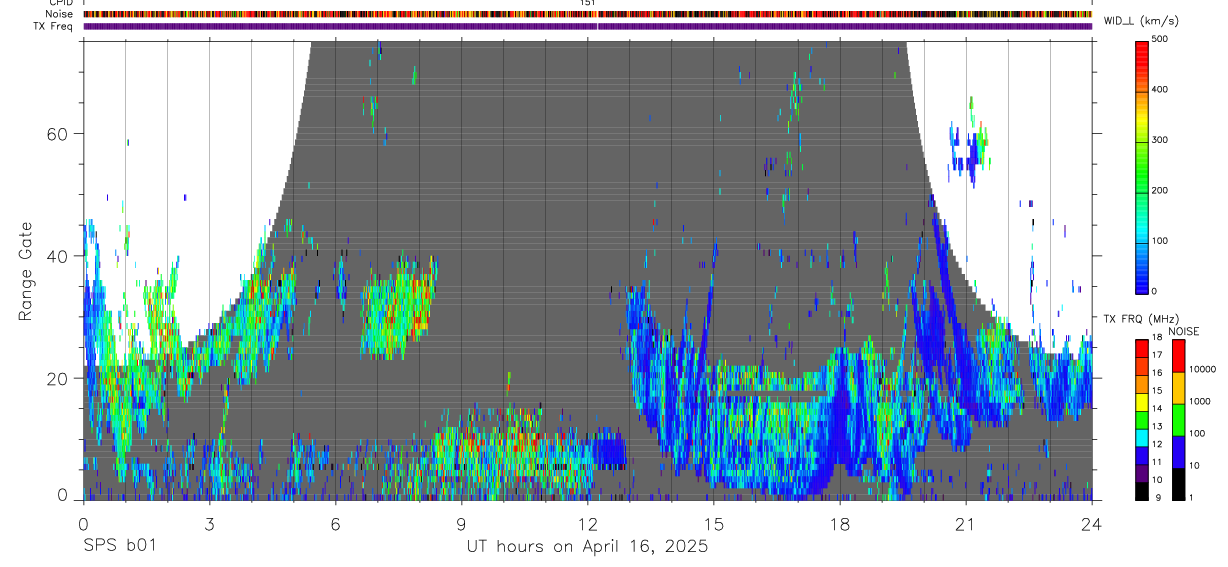This screenshot has height=567, width=1228.
Task: Click the '1000' label on the NOISE legend
Action: pyautogui.click(x=1201, y=401)
